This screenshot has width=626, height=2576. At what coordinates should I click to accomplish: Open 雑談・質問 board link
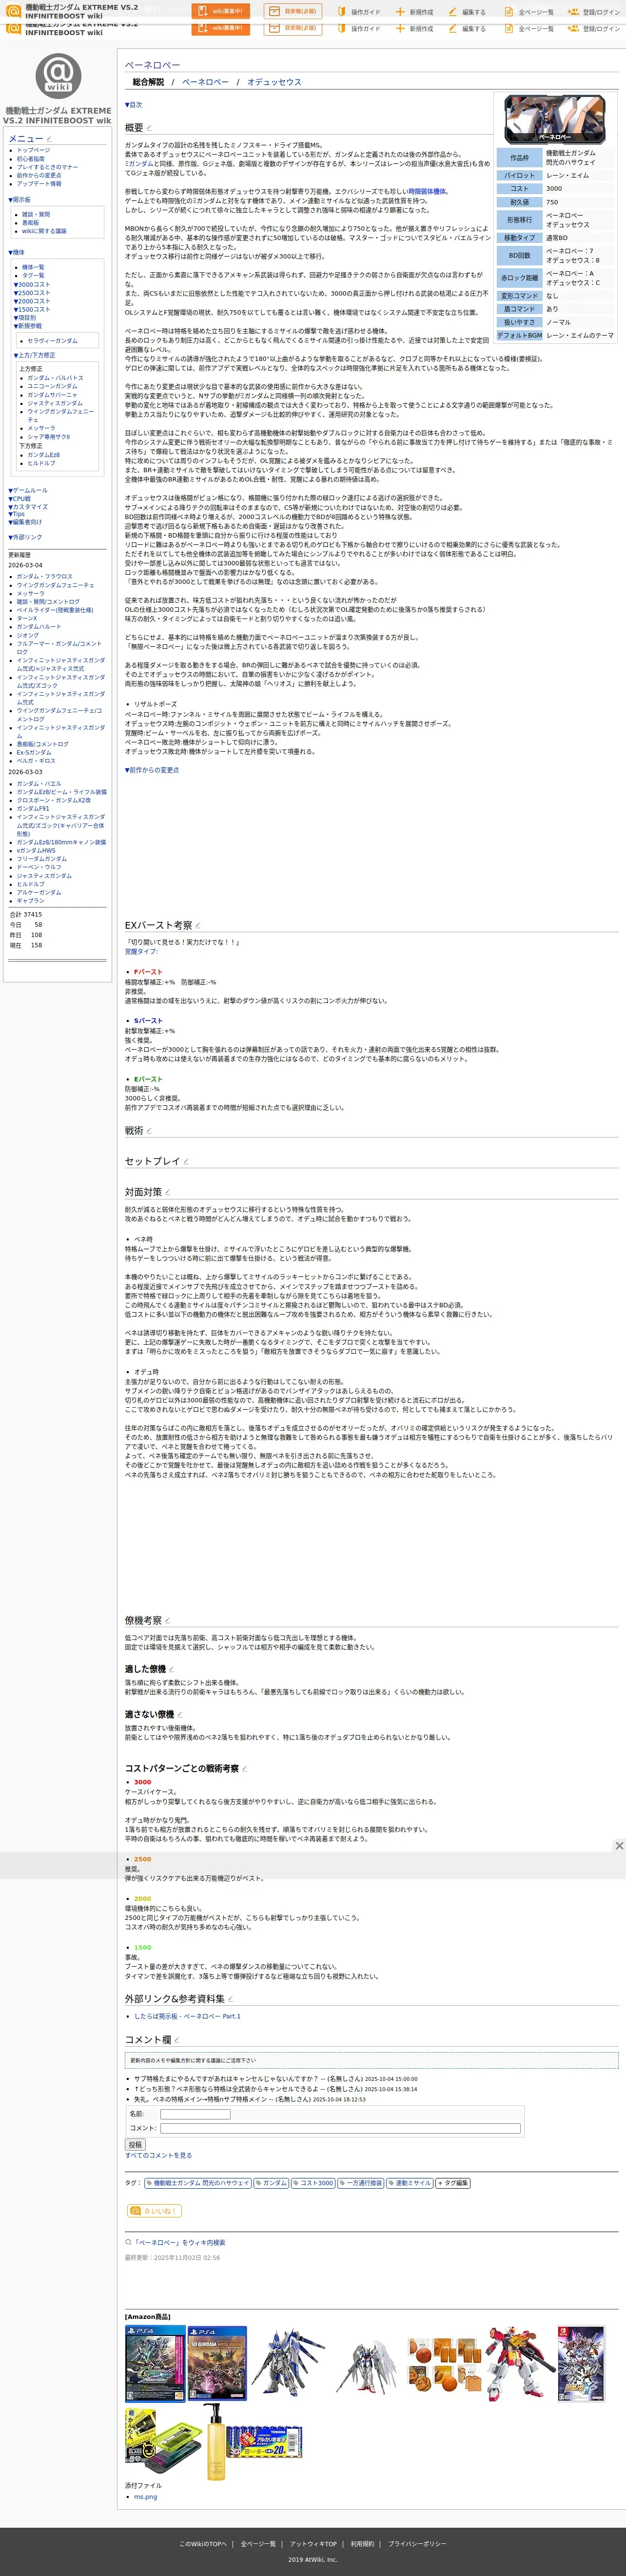point(36,214)
